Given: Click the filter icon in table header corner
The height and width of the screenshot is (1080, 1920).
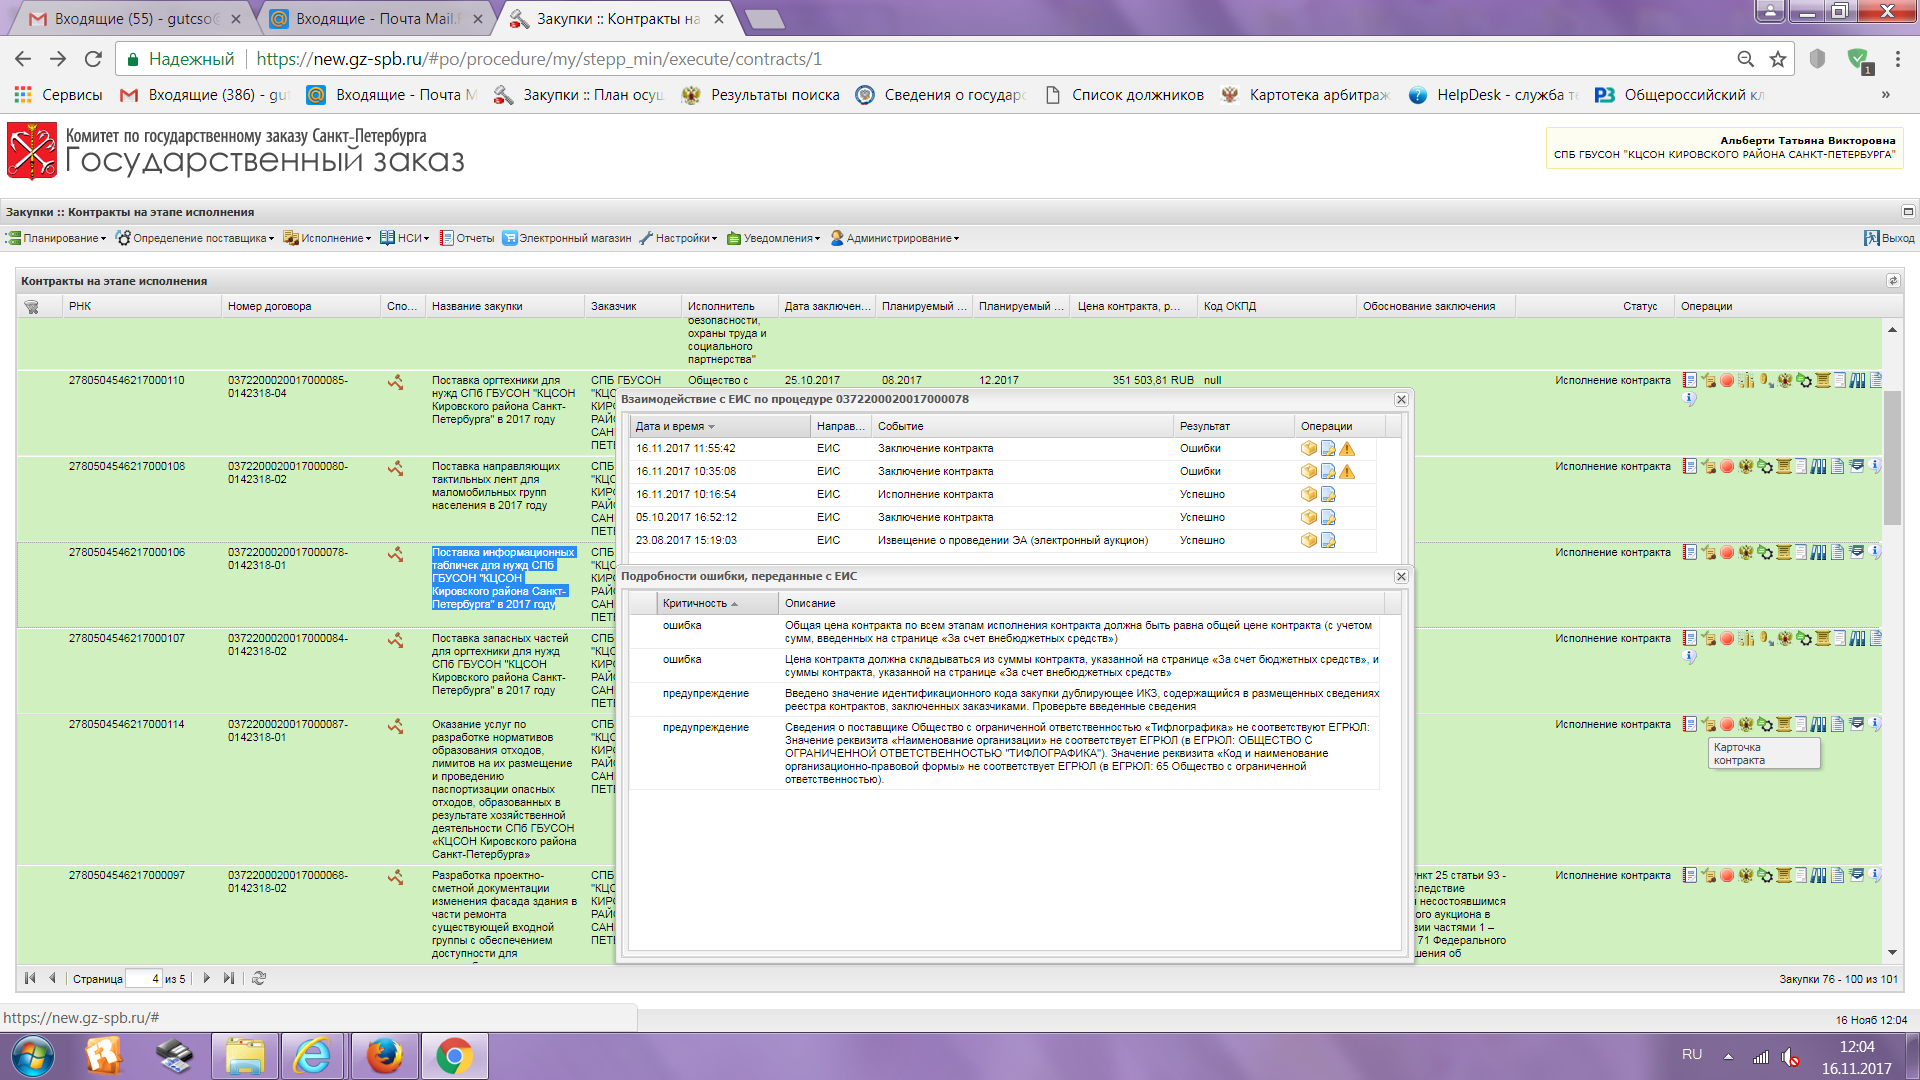Looking at the screenshot, I should 32,307.
